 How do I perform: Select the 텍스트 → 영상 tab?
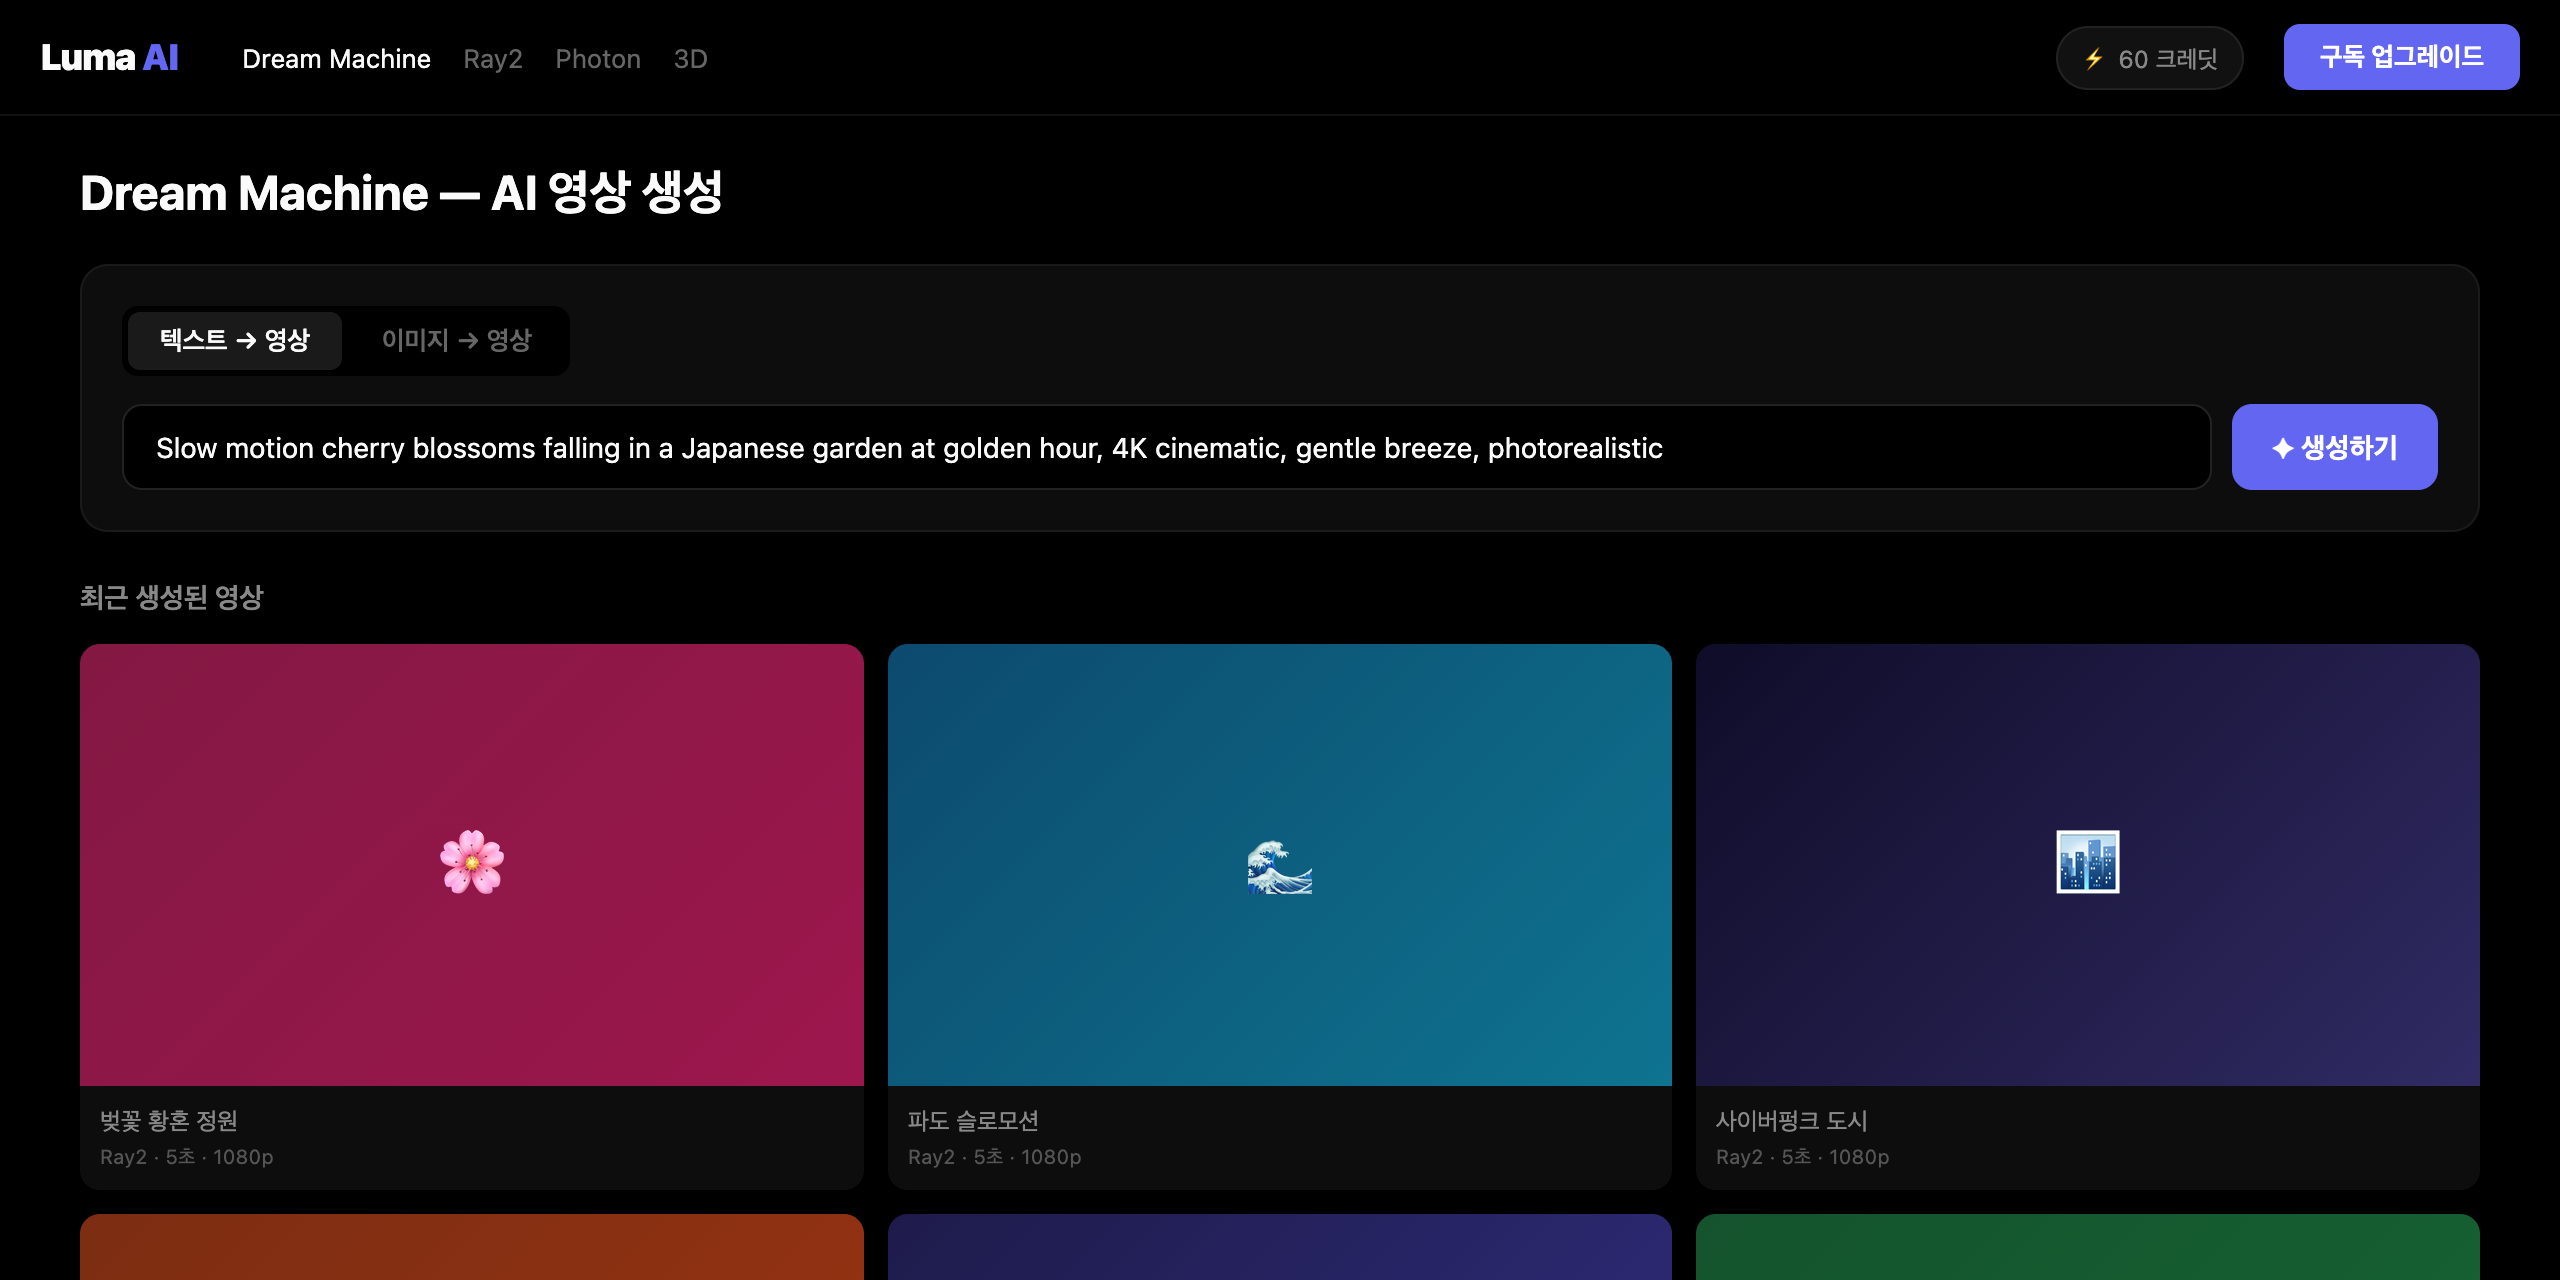click(x=235, y=340)
